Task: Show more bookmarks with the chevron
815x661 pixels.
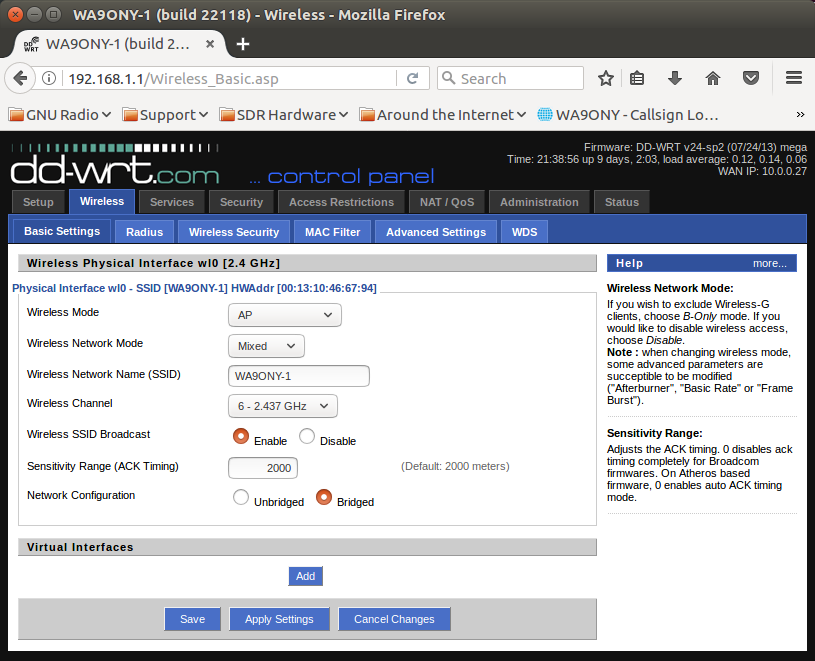Action: [x=800, y=114]
